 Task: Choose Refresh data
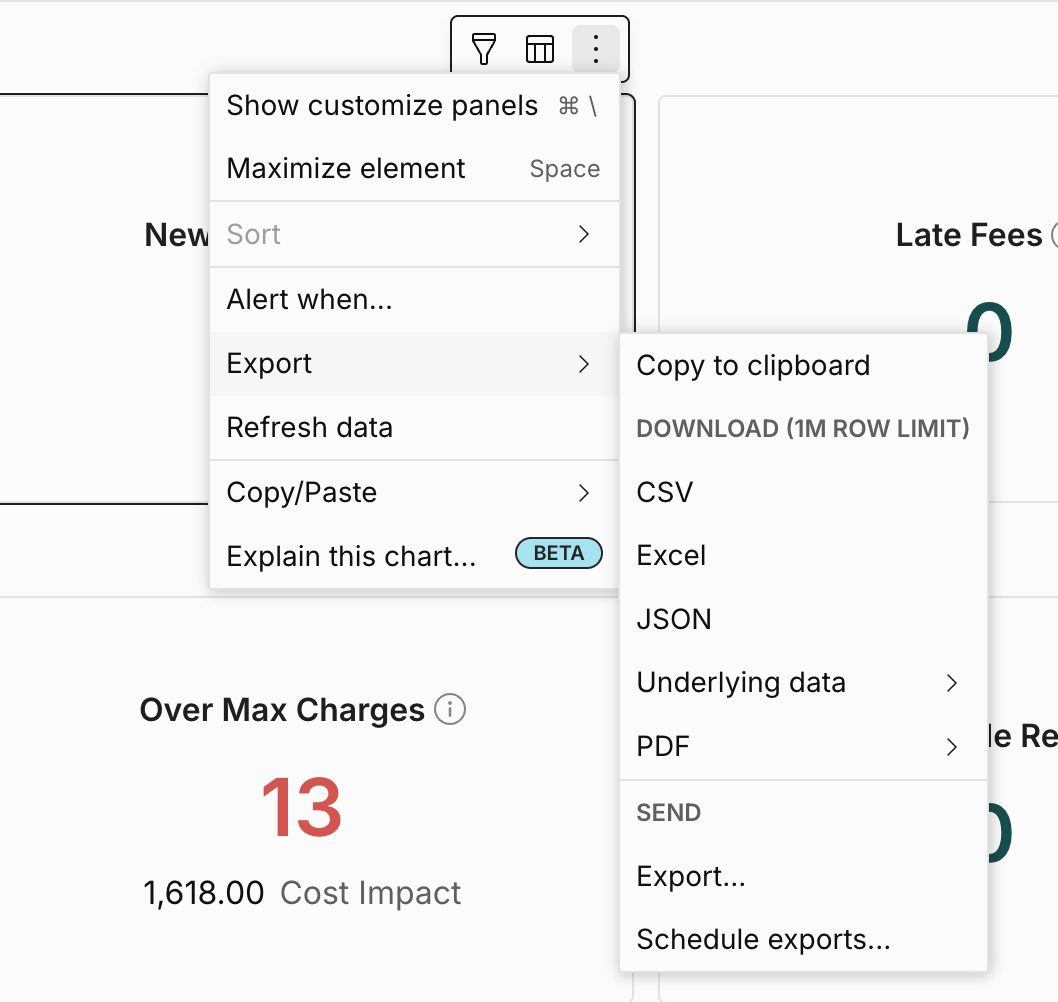pos(414,428)
